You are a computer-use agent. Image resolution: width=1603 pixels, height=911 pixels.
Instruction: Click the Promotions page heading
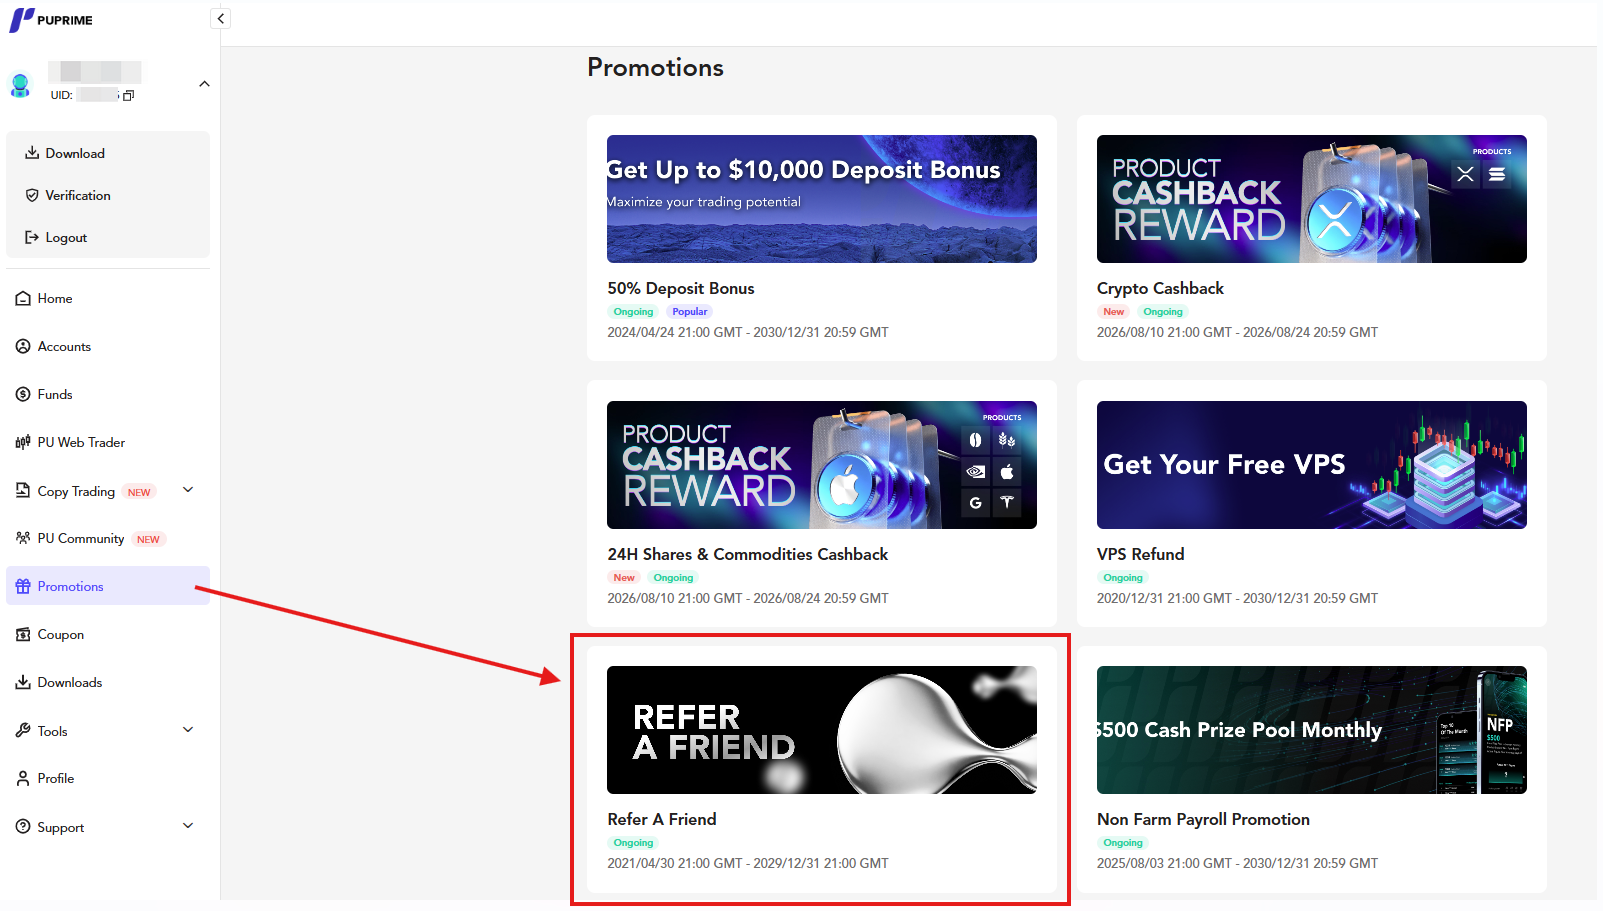click(x=655, y=67)
